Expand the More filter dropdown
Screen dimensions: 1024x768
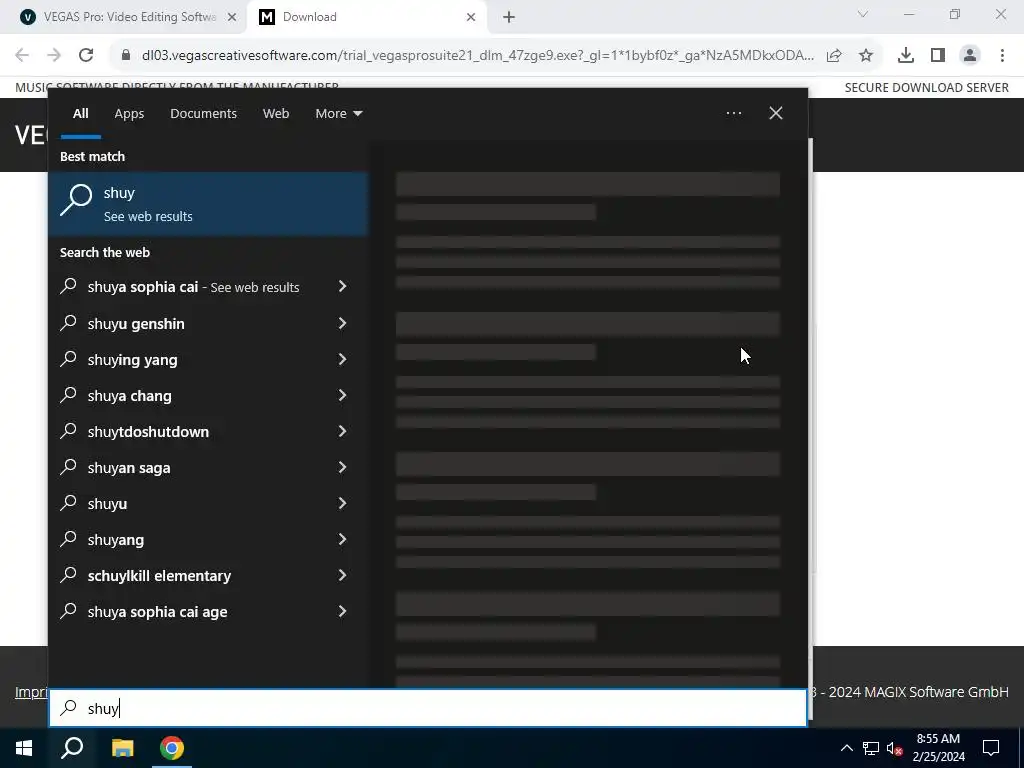pos(338,114)
